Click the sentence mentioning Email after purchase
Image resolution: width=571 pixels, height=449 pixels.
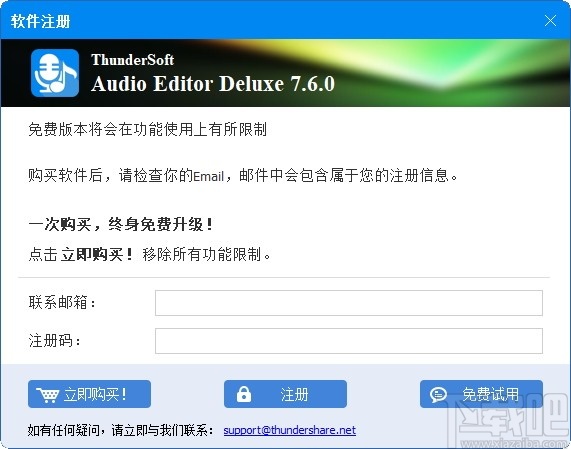click(x=243, y=176)
